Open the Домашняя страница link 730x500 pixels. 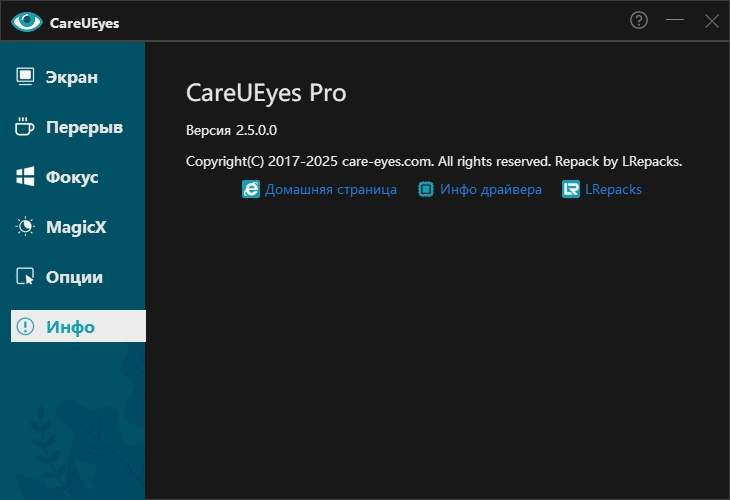point(331,189)
